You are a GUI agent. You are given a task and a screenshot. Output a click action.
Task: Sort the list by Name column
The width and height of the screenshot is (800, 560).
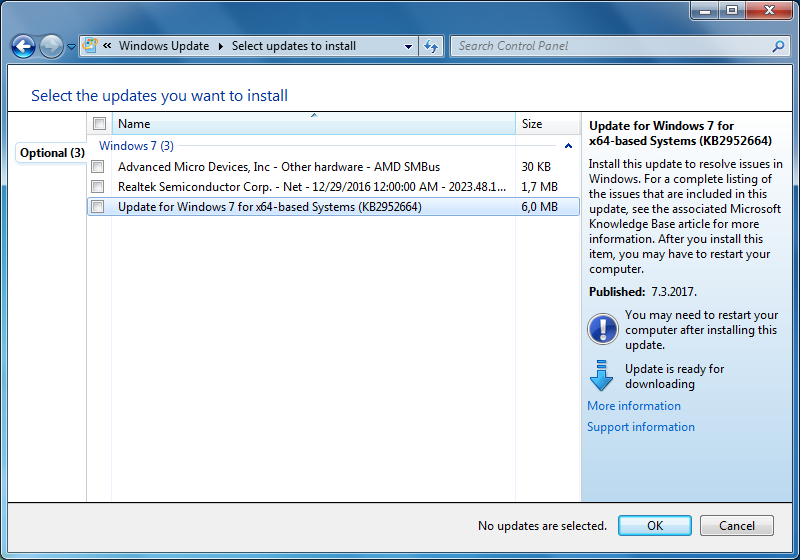pyautogui.click(x=314, y=124)
